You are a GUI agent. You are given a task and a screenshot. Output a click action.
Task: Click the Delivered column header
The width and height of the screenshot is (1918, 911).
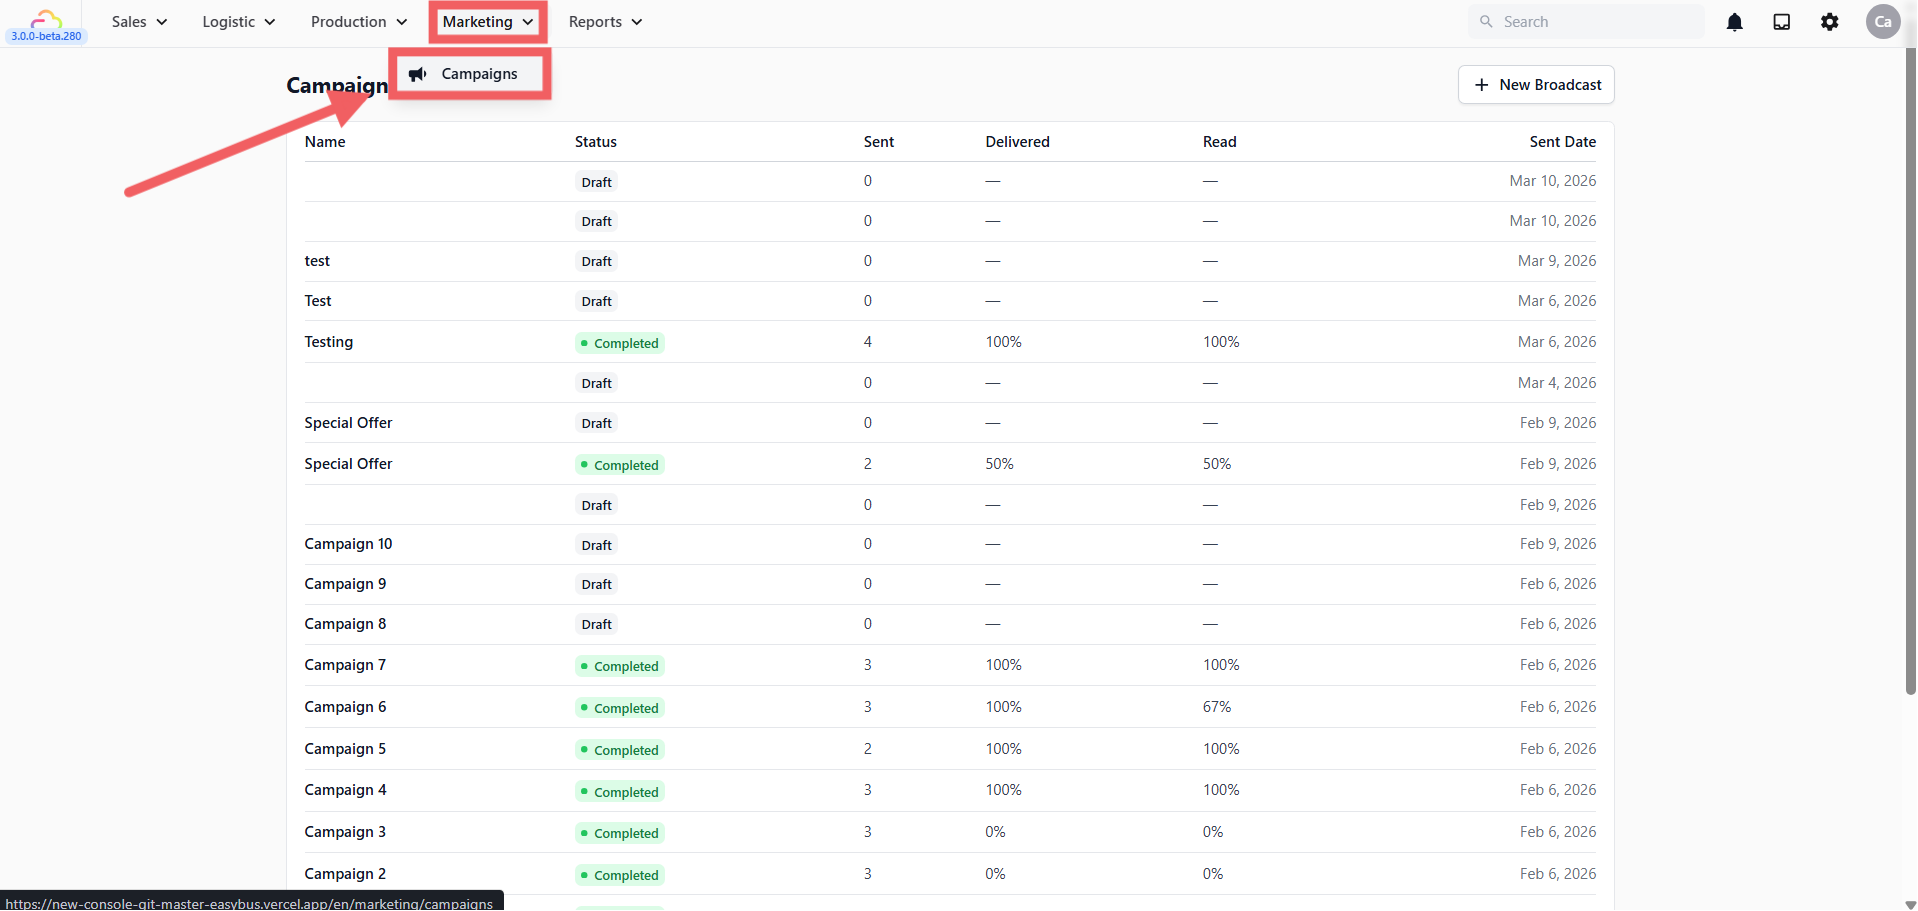click(x=1018, y=142)
